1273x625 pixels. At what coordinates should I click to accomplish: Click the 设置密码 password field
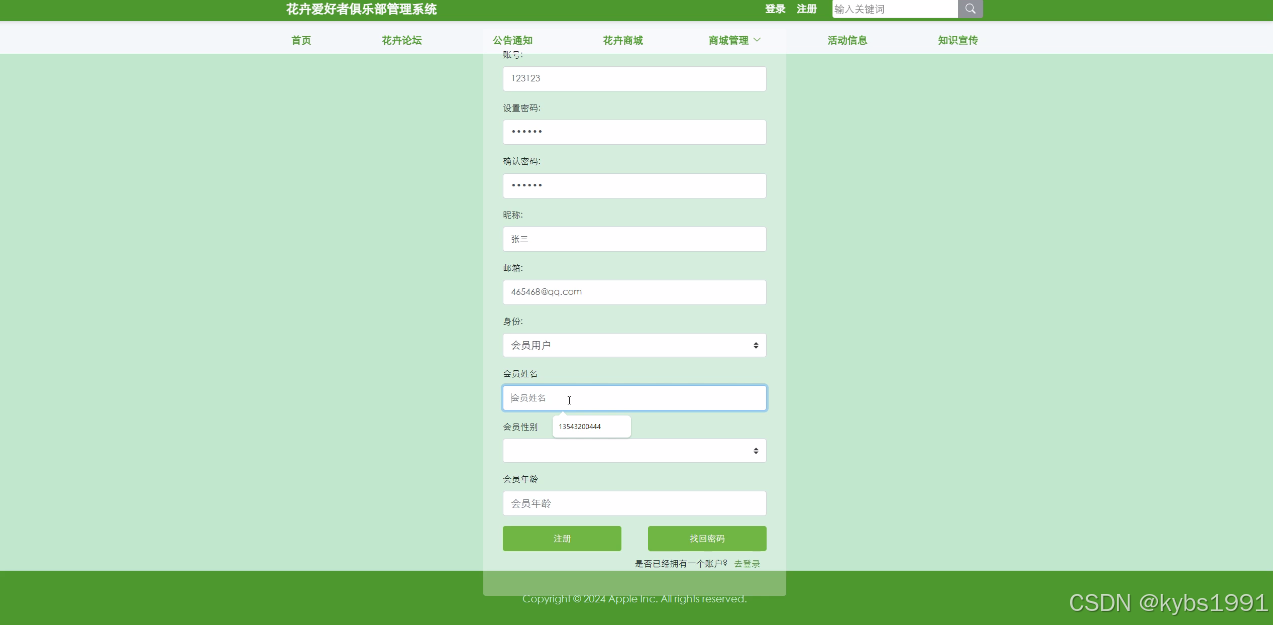(634, 132)
